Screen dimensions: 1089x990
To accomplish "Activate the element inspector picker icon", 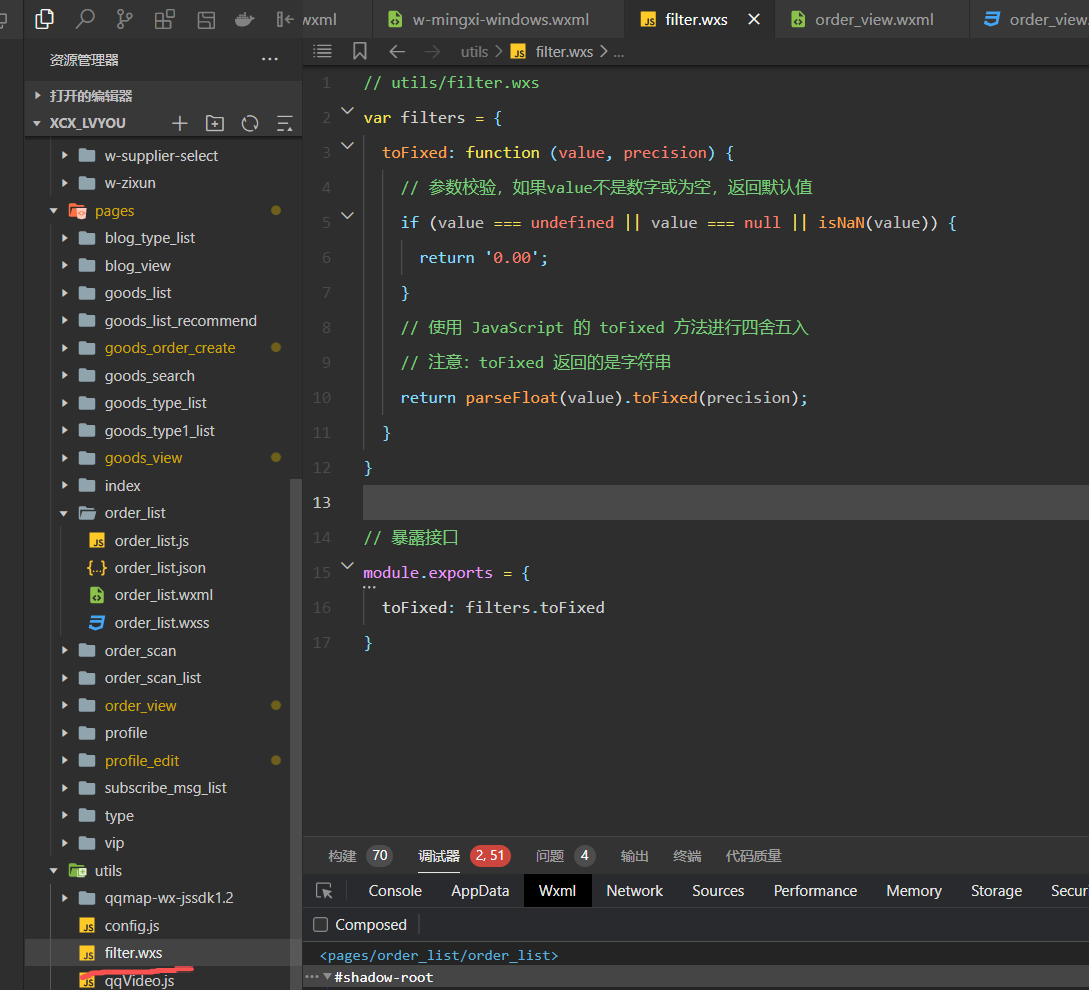I will pos(324,891).
